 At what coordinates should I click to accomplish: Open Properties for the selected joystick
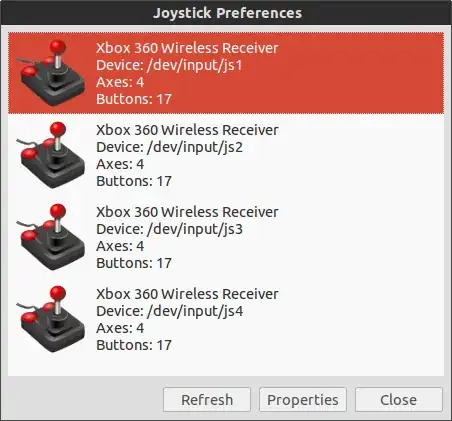pyautogui.click(x=303, y=400)
